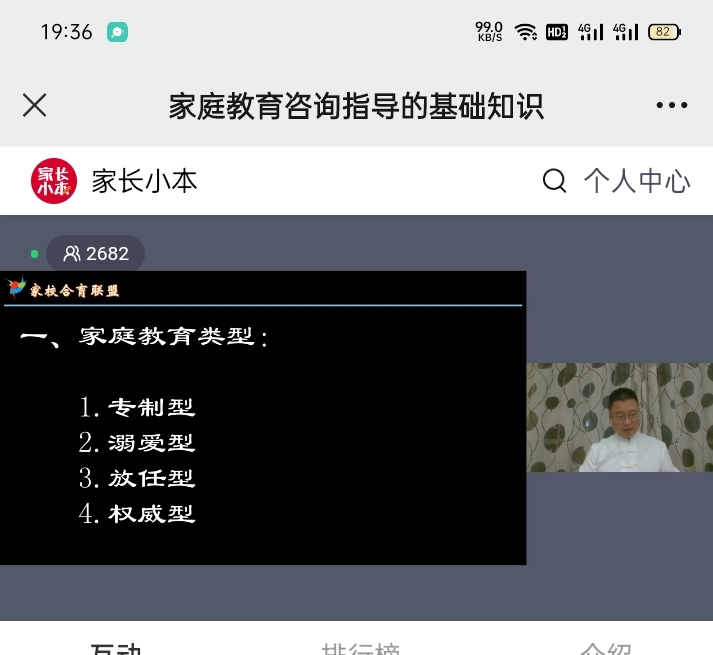Go to 个人中心 personal center

(x=637, y=181)
